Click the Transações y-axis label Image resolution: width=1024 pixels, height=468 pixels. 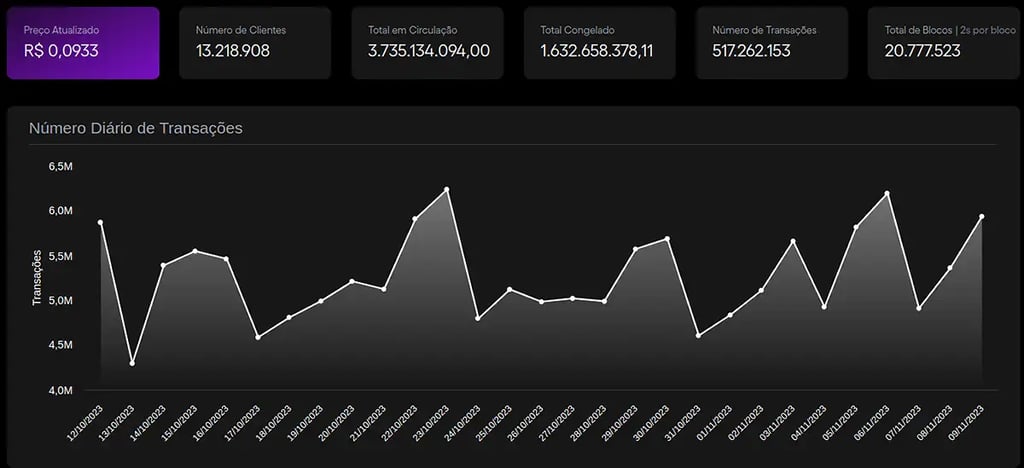37,277
